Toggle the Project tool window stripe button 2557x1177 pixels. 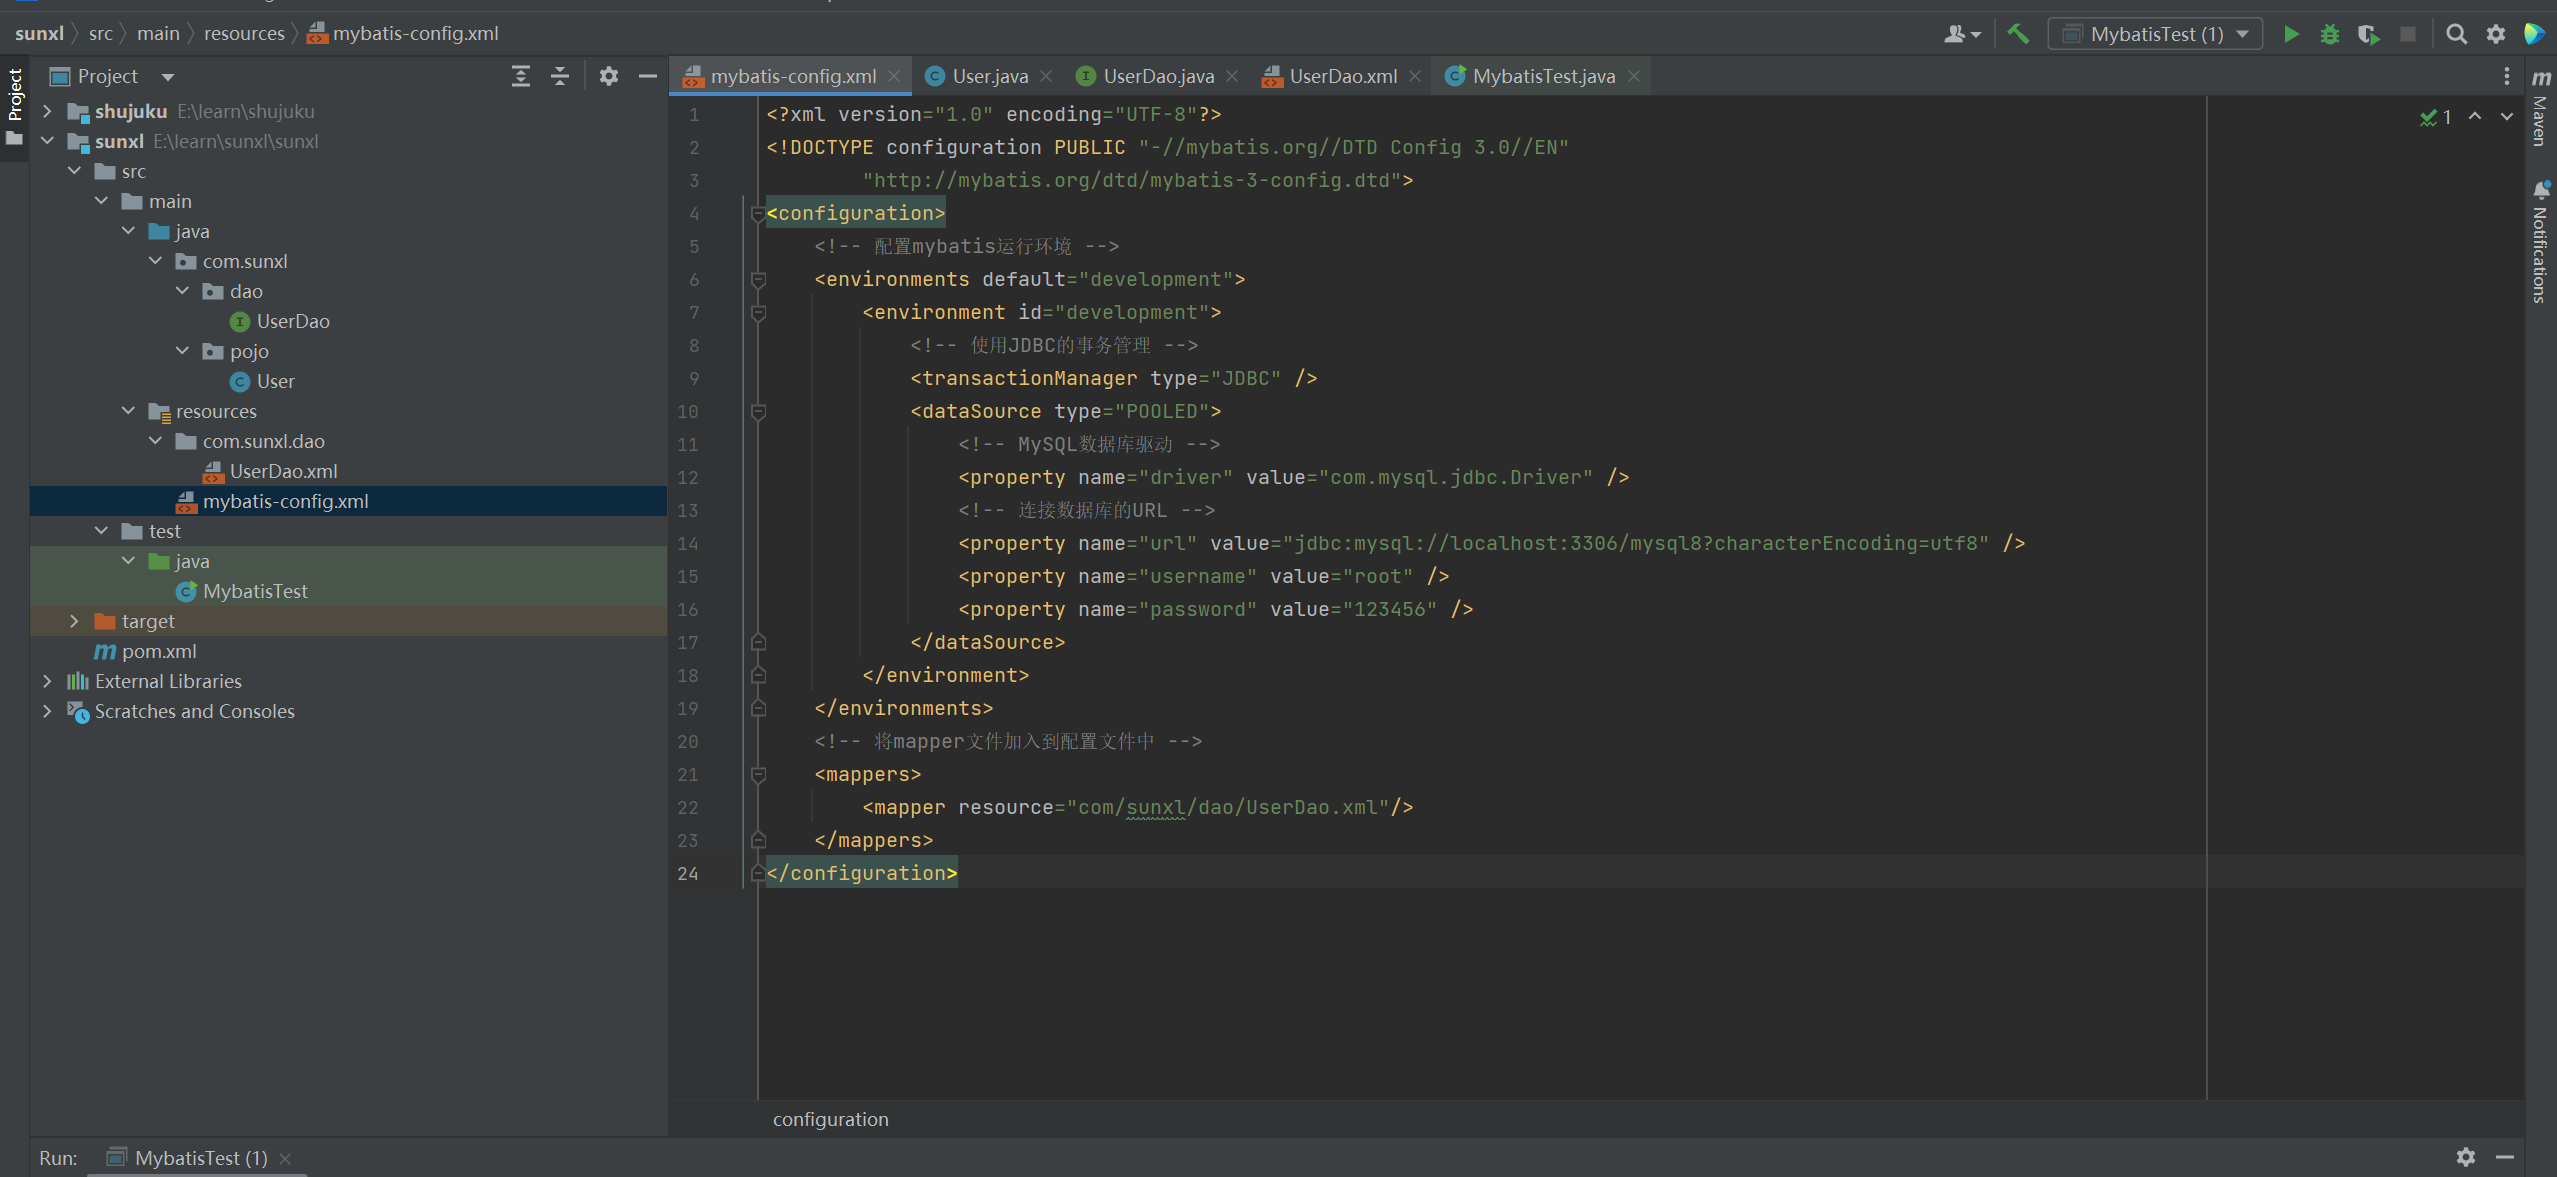pos(14,95)
